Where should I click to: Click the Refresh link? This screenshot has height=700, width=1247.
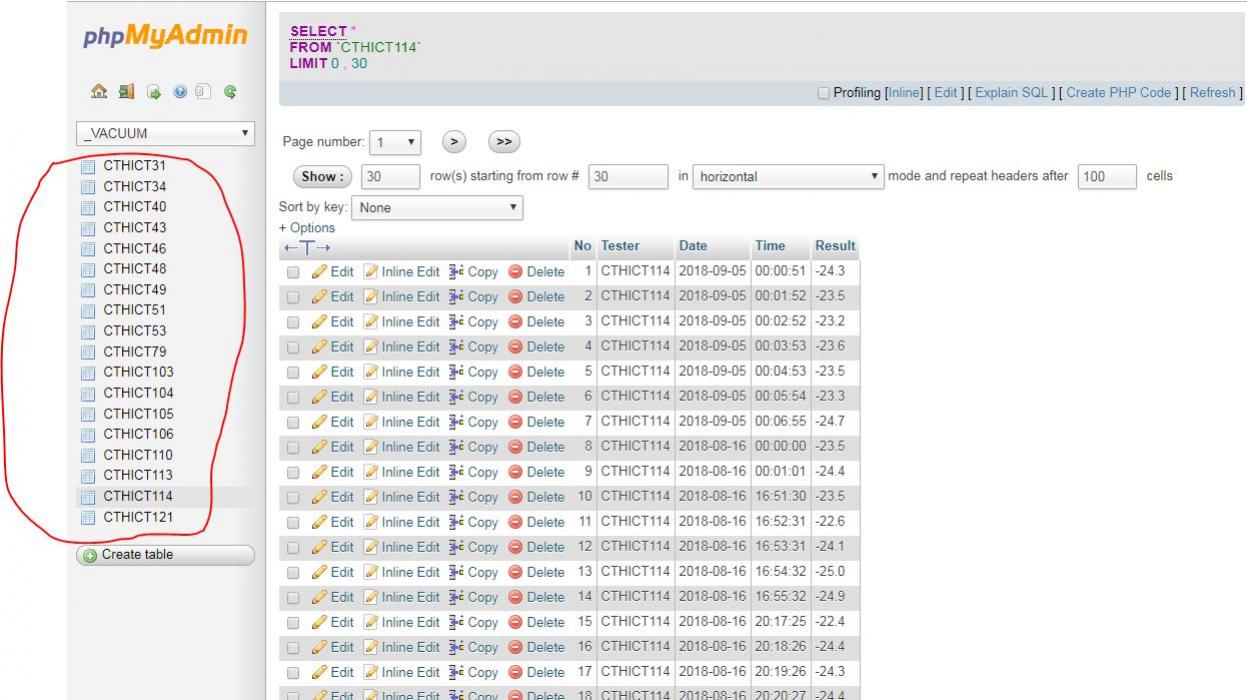click(1213, 93)
